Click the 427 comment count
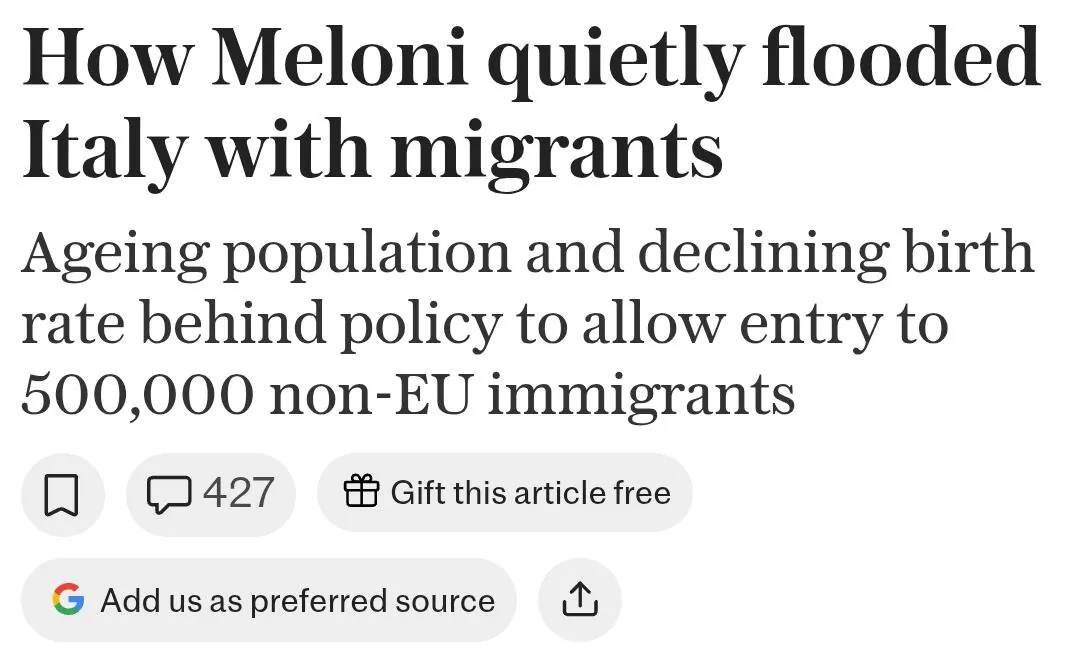Image resolution: width=1080 pixels, height=668 pixels. tap(238, 493)
